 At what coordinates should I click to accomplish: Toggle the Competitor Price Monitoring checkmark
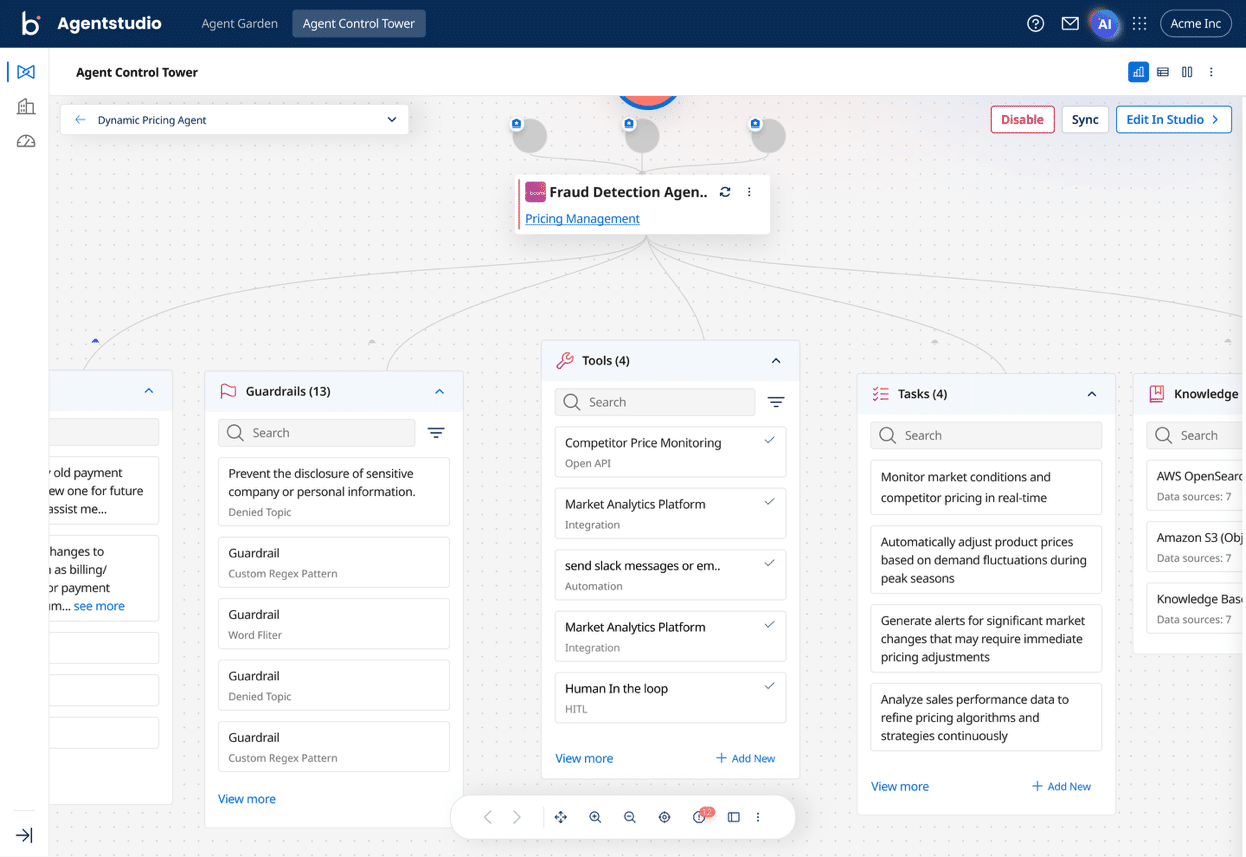tap(769, 440)
